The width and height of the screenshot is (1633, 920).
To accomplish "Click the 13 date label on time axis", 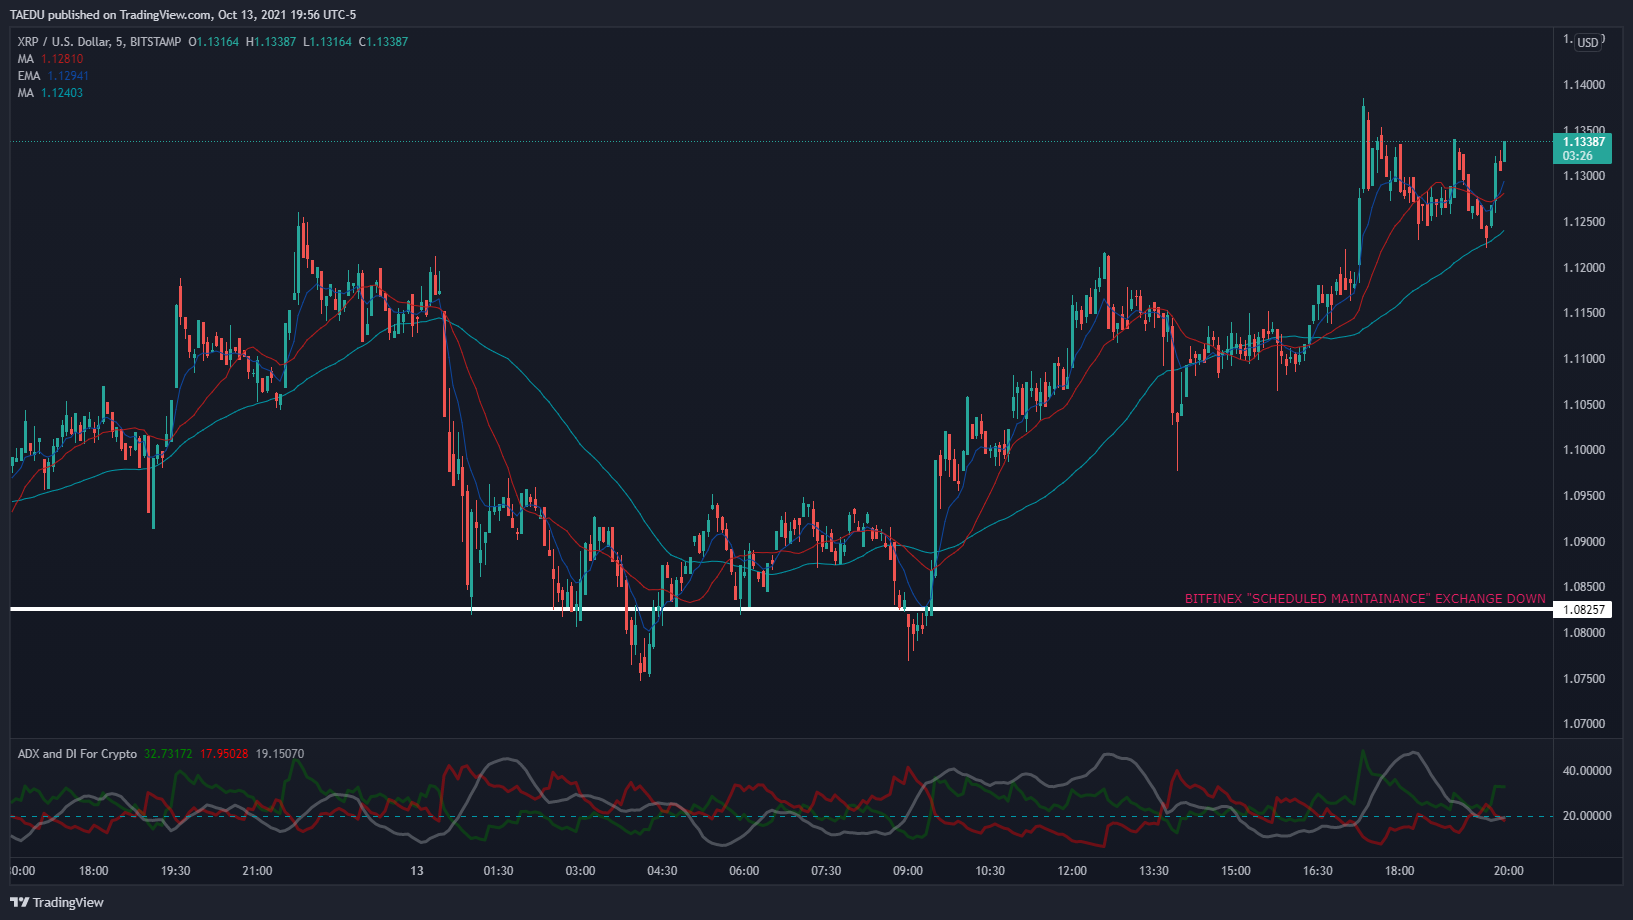I will [x=417, y=871].
